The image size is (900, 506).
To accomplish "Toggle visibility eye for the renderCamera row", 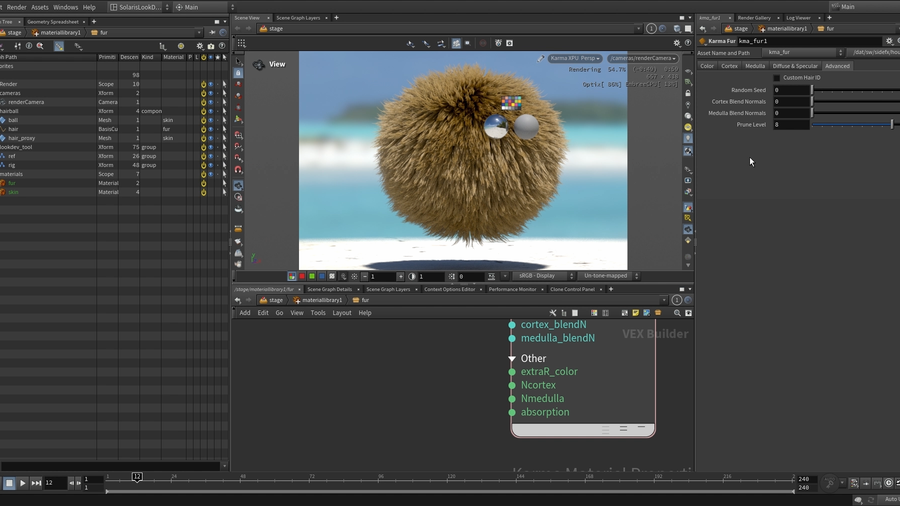I will pos(211,102).
